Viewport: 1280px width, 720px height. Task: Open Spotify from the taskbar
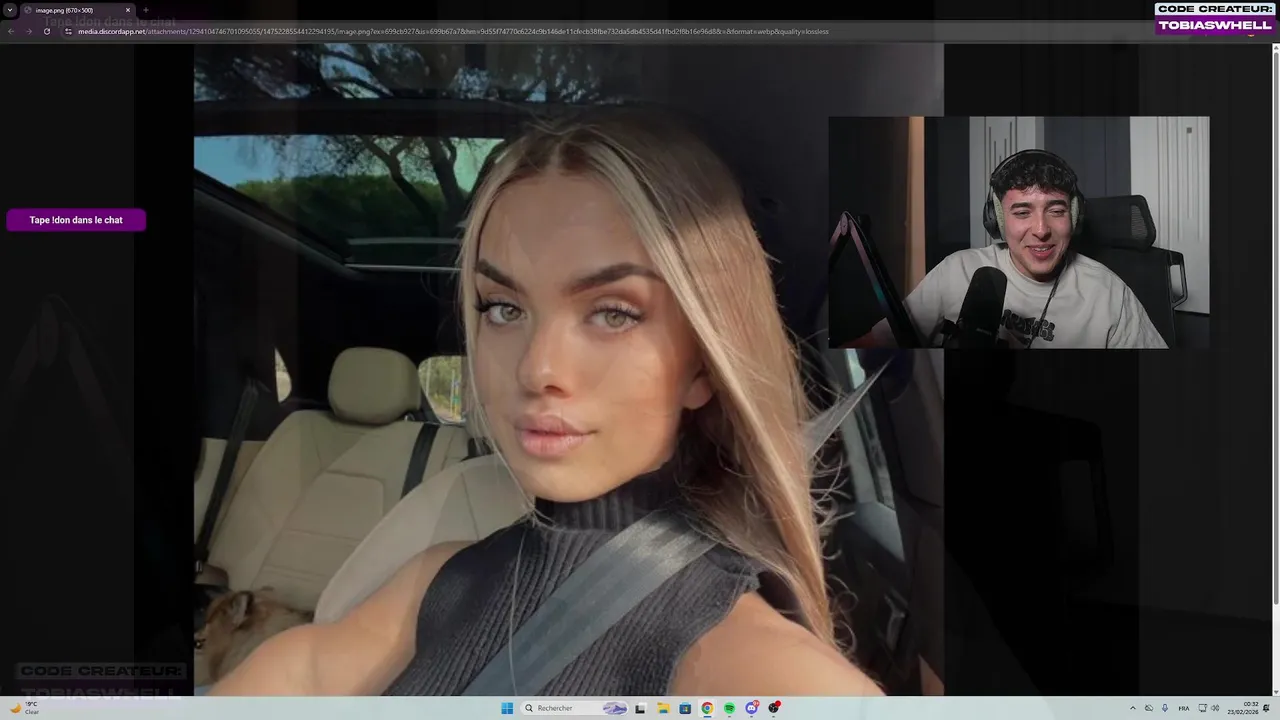coord(729,708)
